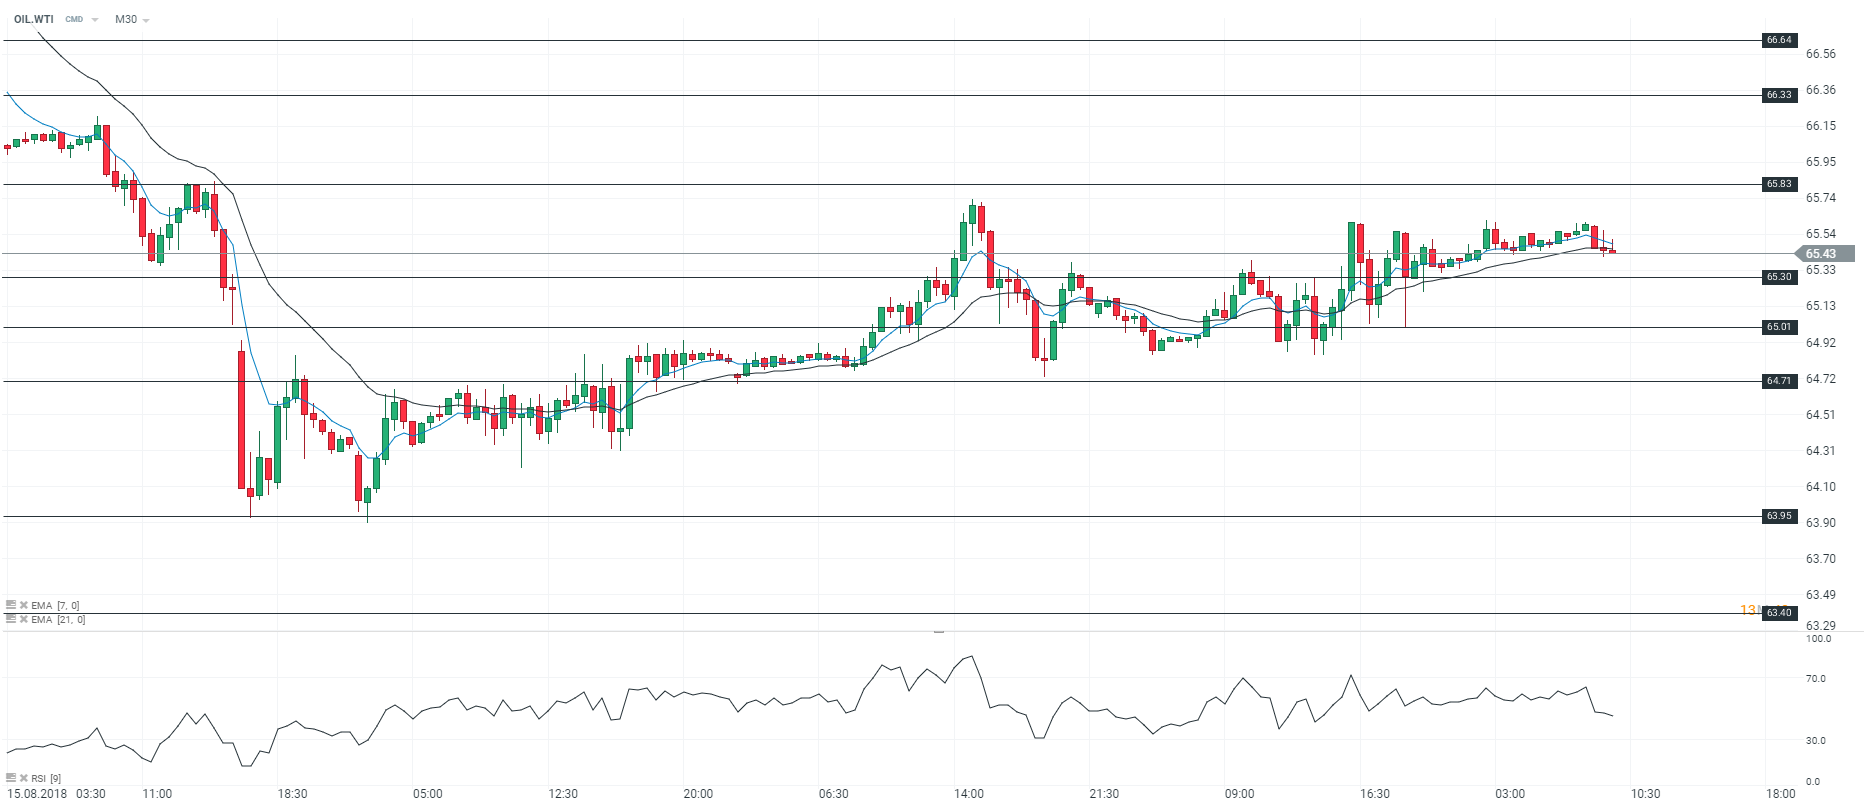The height and width of the screenshot is (811, 1866).
Task: Select the 64.71 horizontal level price tag
Action: (1779, 381)
